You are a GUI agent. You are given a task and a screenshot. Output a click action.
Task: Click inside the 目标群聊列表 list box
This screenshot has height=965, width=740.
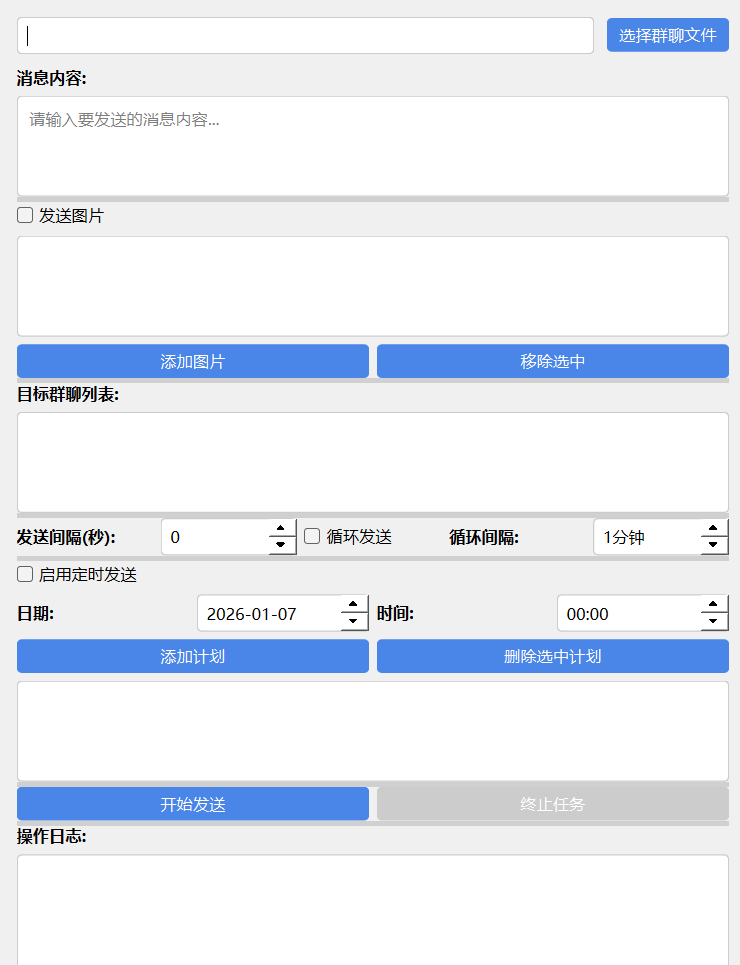[372, 462]
